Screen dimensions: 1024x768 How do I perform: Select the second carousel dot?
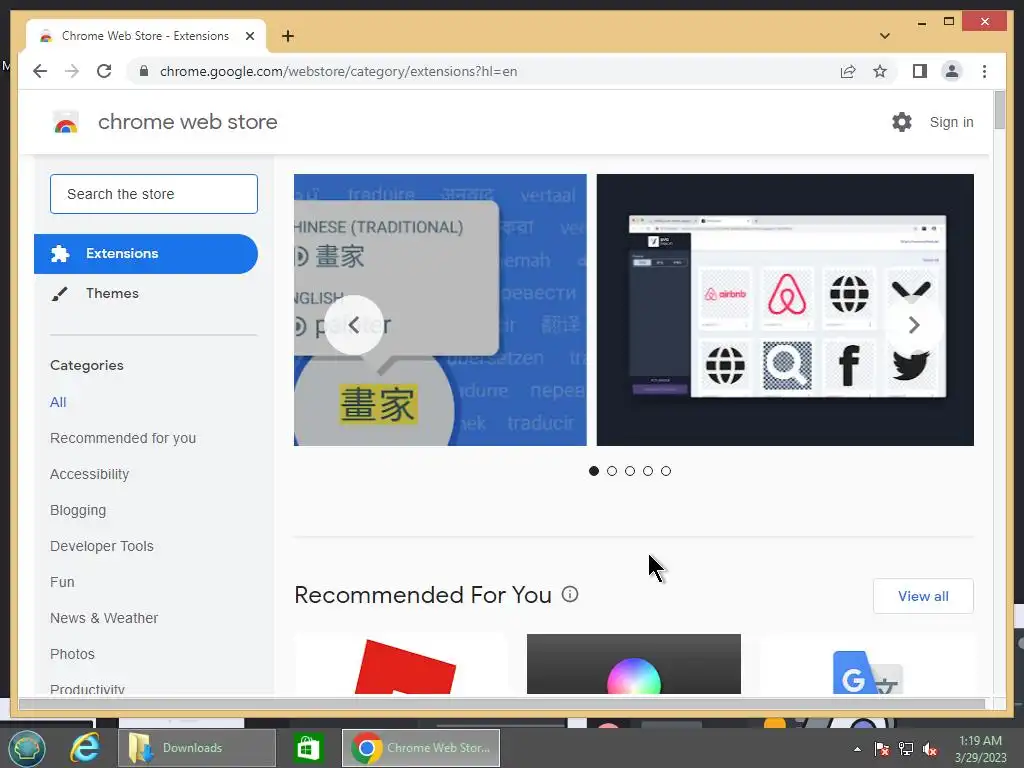click(612, 471)
